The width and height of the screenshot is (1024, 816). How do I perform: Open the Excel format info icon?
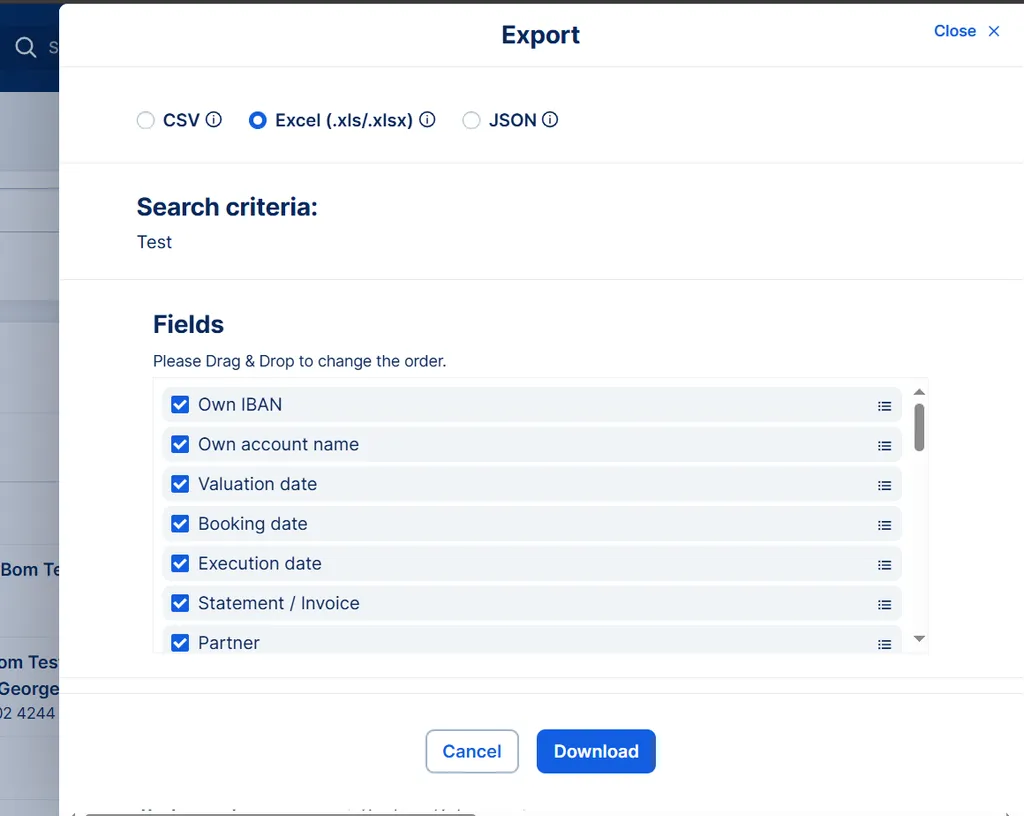point(427,119)
